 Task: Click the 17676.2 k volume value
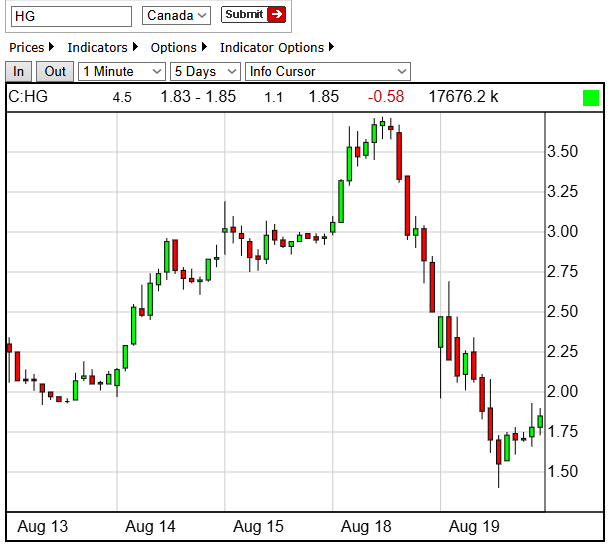point(463,97)
